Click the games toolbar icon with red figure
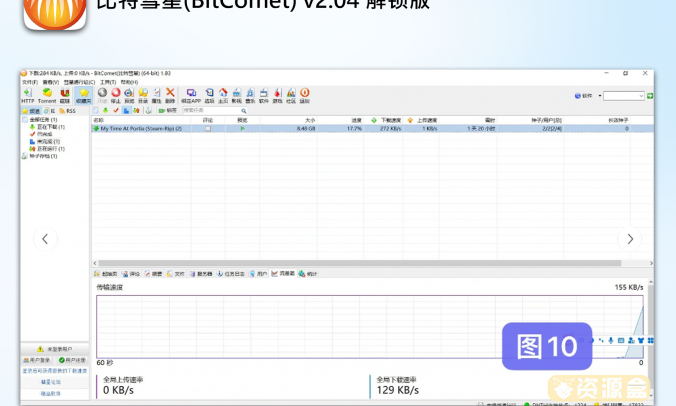The image size is (676, 406). 278,95
